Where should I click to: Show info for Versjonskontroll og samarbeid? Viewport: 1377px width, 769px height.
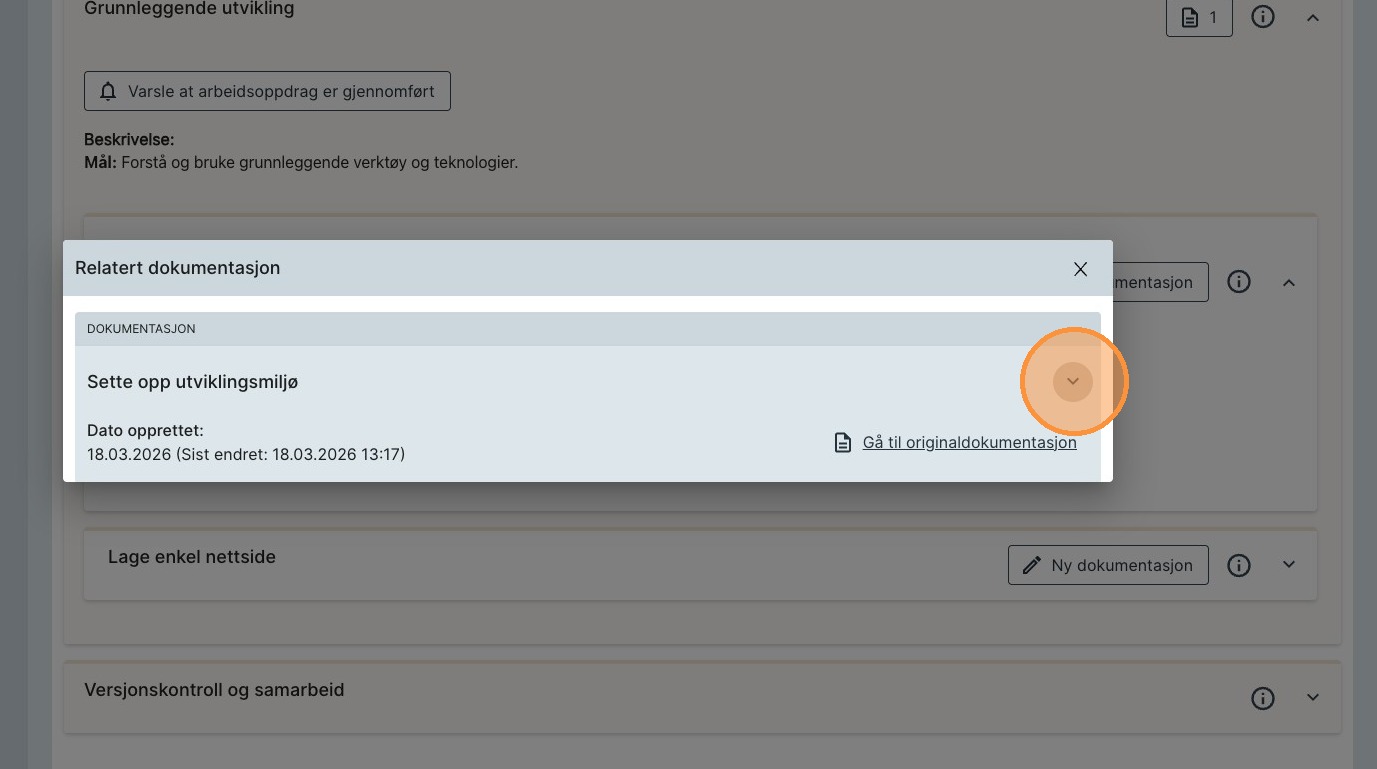[1263, 697]
